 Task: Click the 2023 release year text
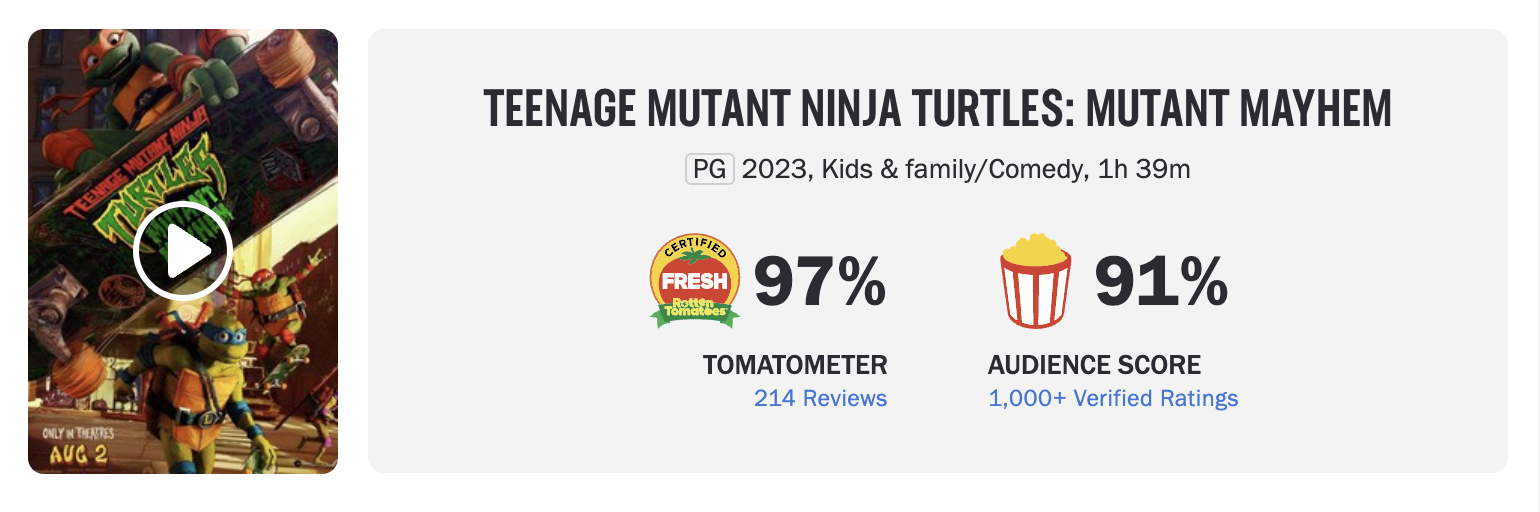pos(775,169)
